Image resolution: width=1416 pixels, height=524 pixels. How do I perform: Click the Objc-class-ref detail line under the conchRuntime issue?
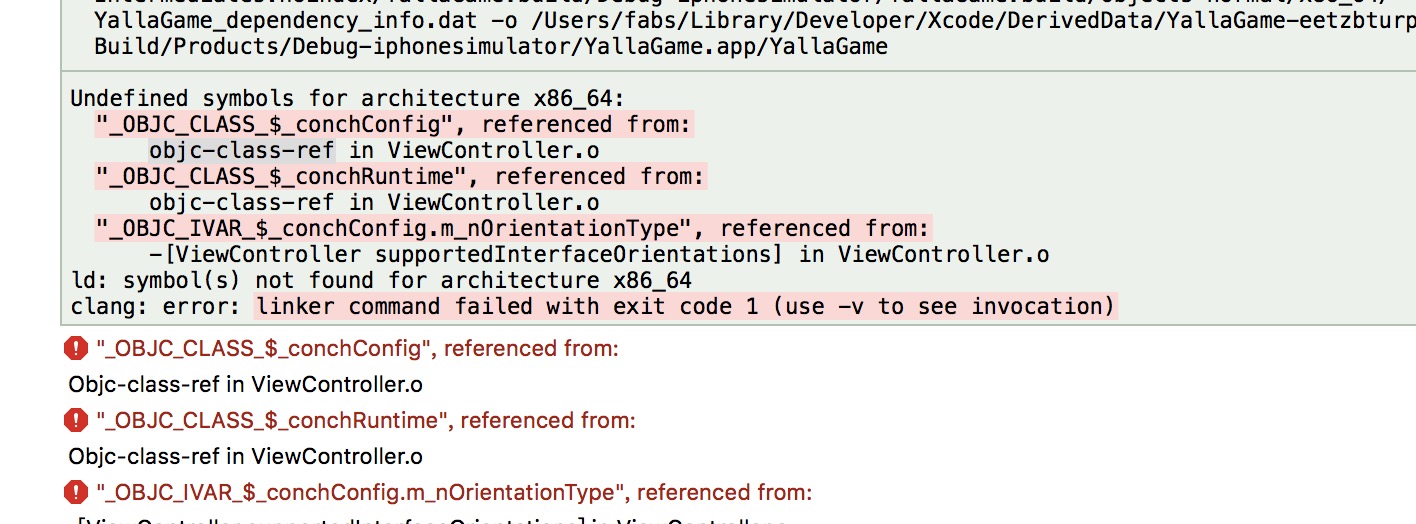click(x=245, y=456)
